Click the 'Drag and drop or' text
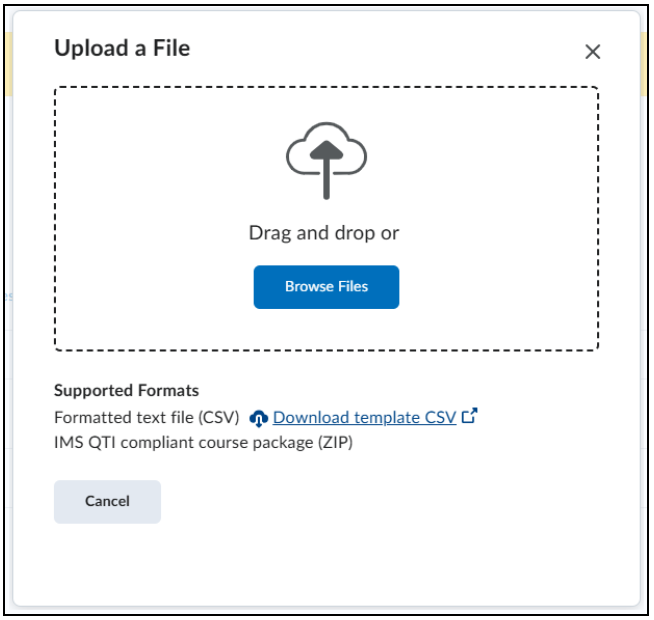 pos(324,233)
